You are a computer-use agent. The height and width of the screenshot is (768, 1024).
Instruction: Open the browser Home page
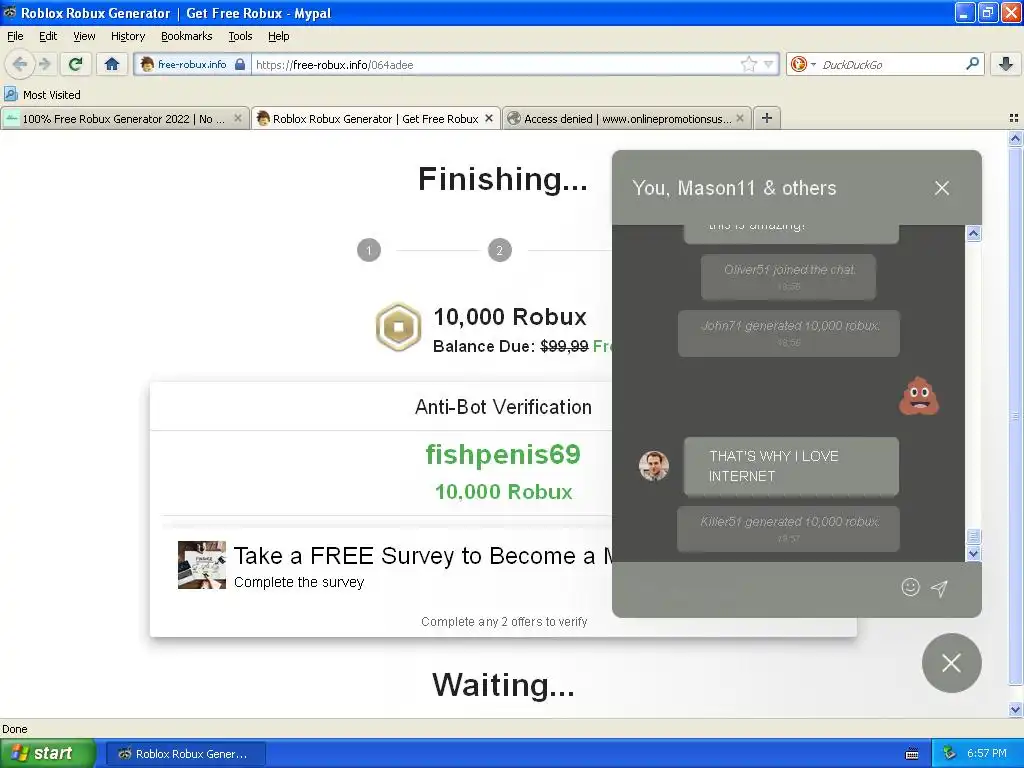coord(112,64)
